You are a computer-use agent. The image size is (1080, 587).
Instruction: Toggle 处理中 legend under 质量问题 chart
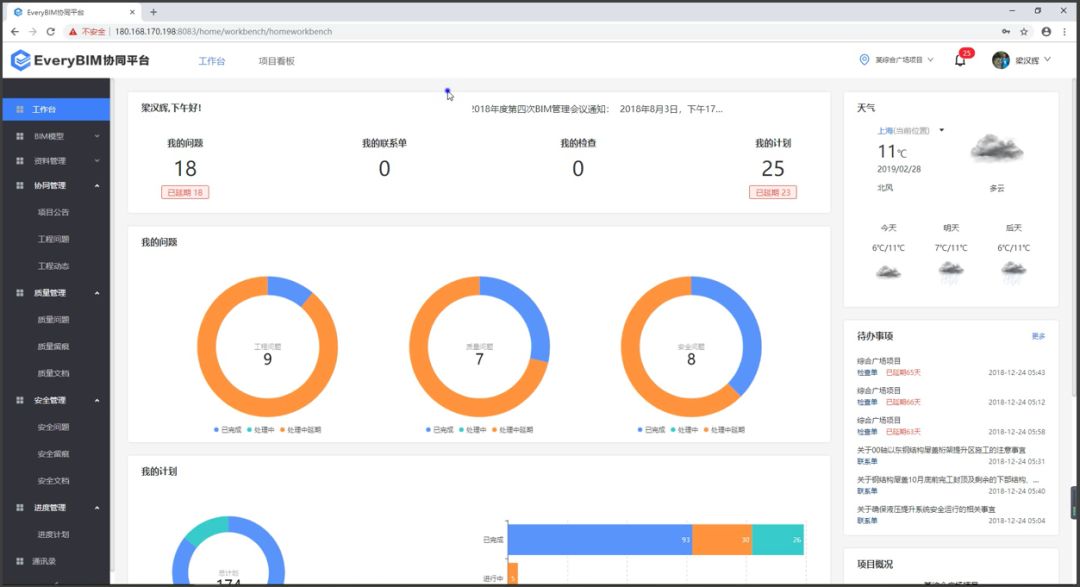point(472,430)
